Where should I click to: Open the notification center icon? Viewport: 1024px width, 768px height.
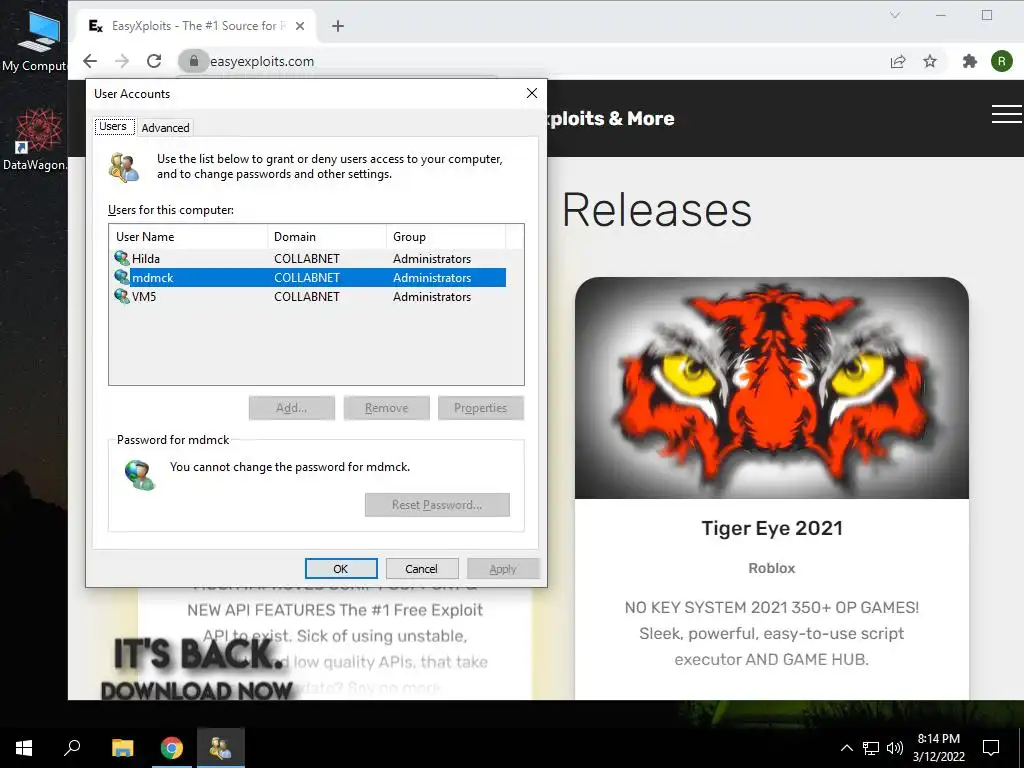pos(991,748)
